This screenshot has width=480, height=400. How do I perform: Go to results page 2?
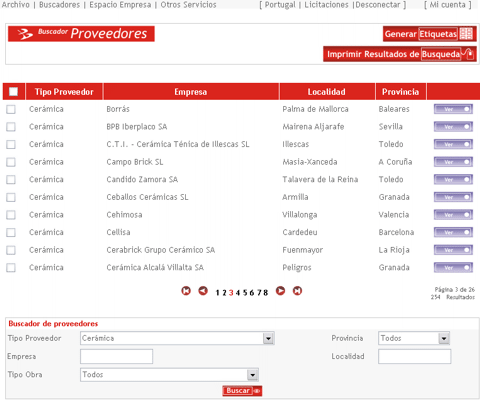(224, 293)
